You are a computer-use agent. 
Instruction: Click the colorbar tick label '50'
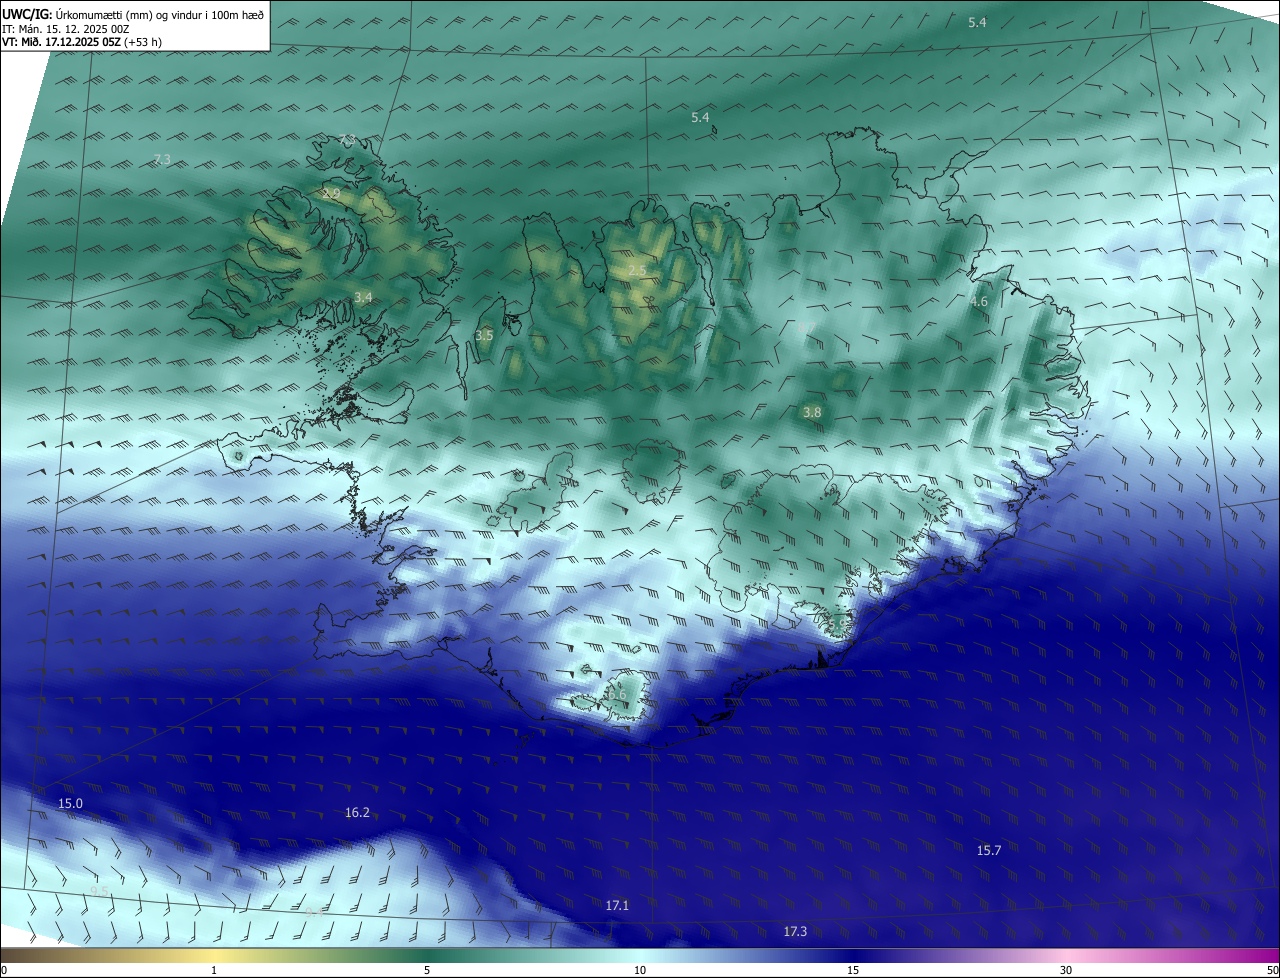(x=1272, y=970)
